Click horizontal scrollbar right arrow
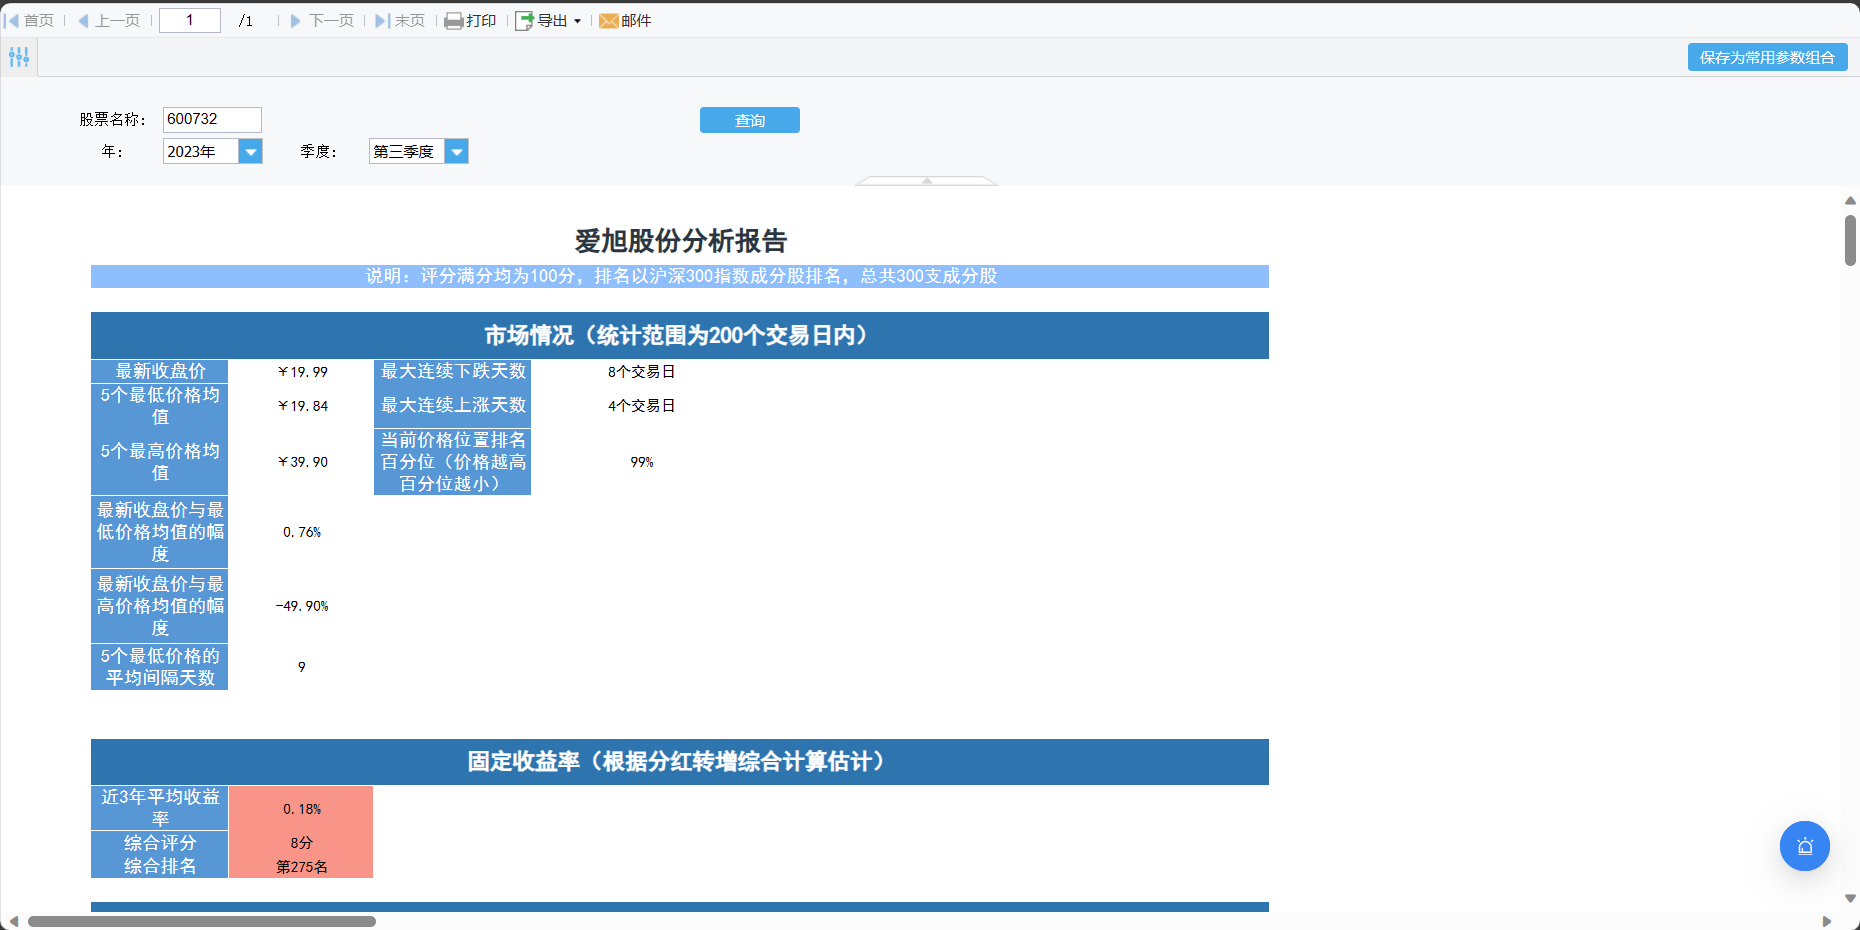 (x=1826, y=921)
